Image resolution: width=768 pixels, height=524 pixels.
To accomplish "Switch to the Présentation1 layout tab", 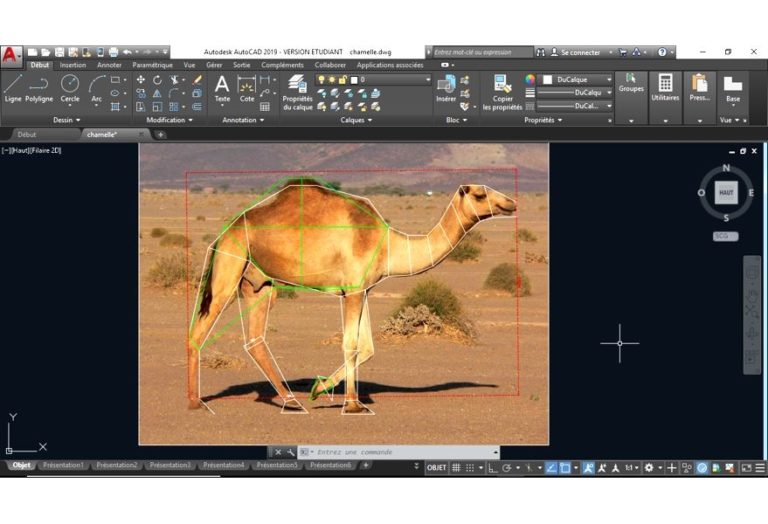I will [x=63, y=465].
